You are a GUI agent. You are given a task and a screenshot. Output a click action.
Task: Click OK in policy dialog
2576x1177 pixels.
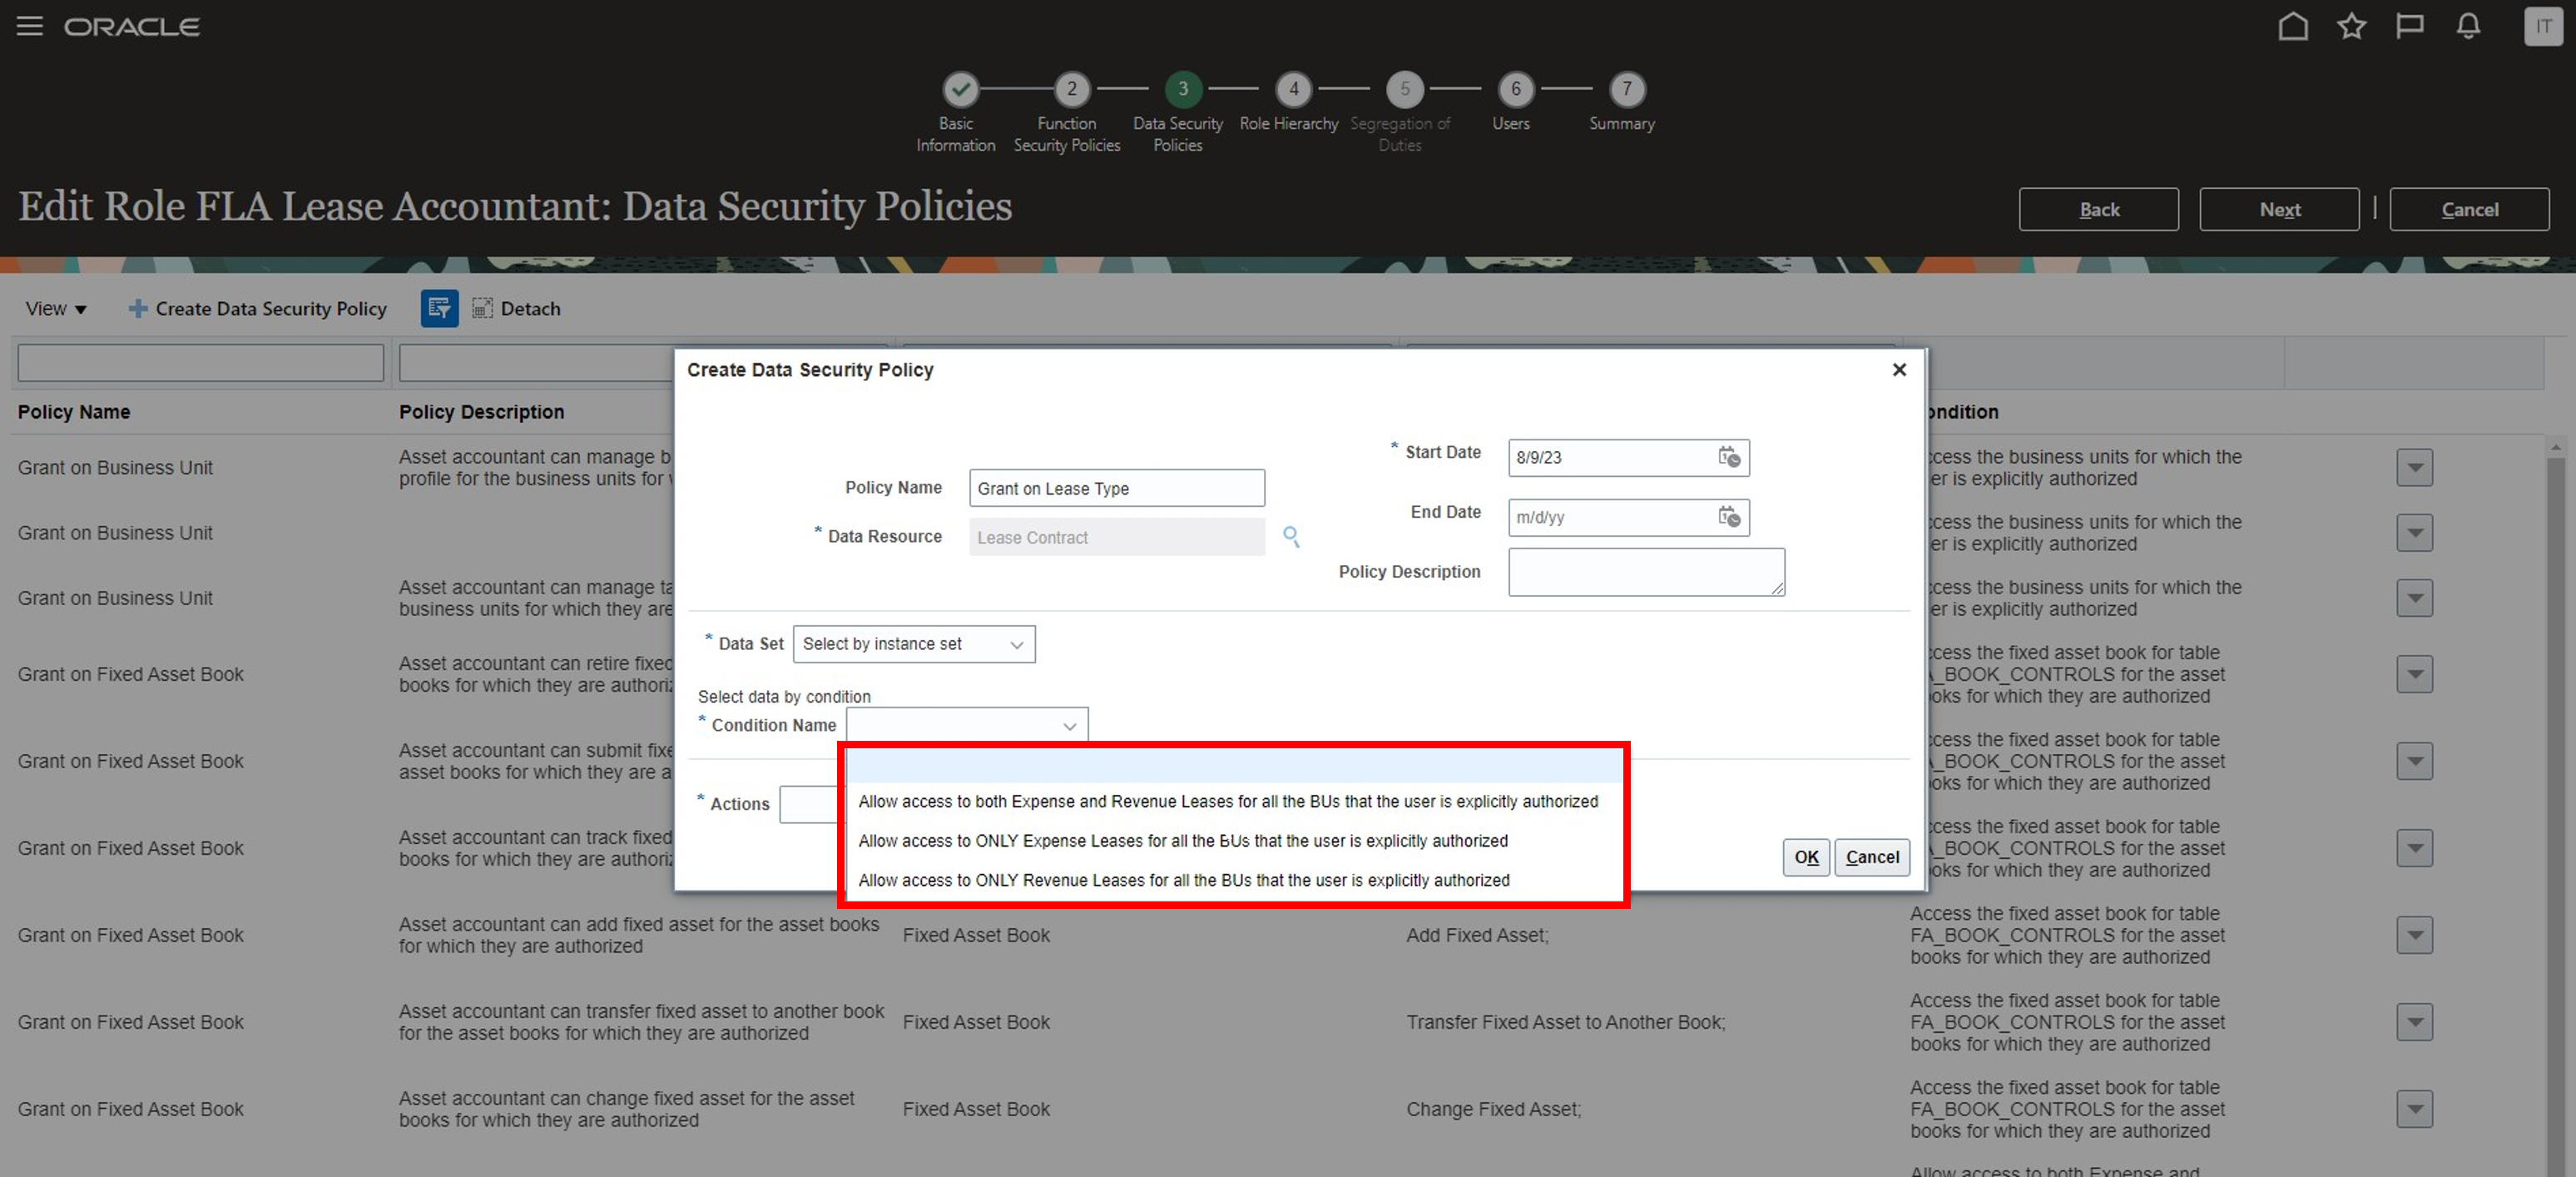click(1805, 857)
